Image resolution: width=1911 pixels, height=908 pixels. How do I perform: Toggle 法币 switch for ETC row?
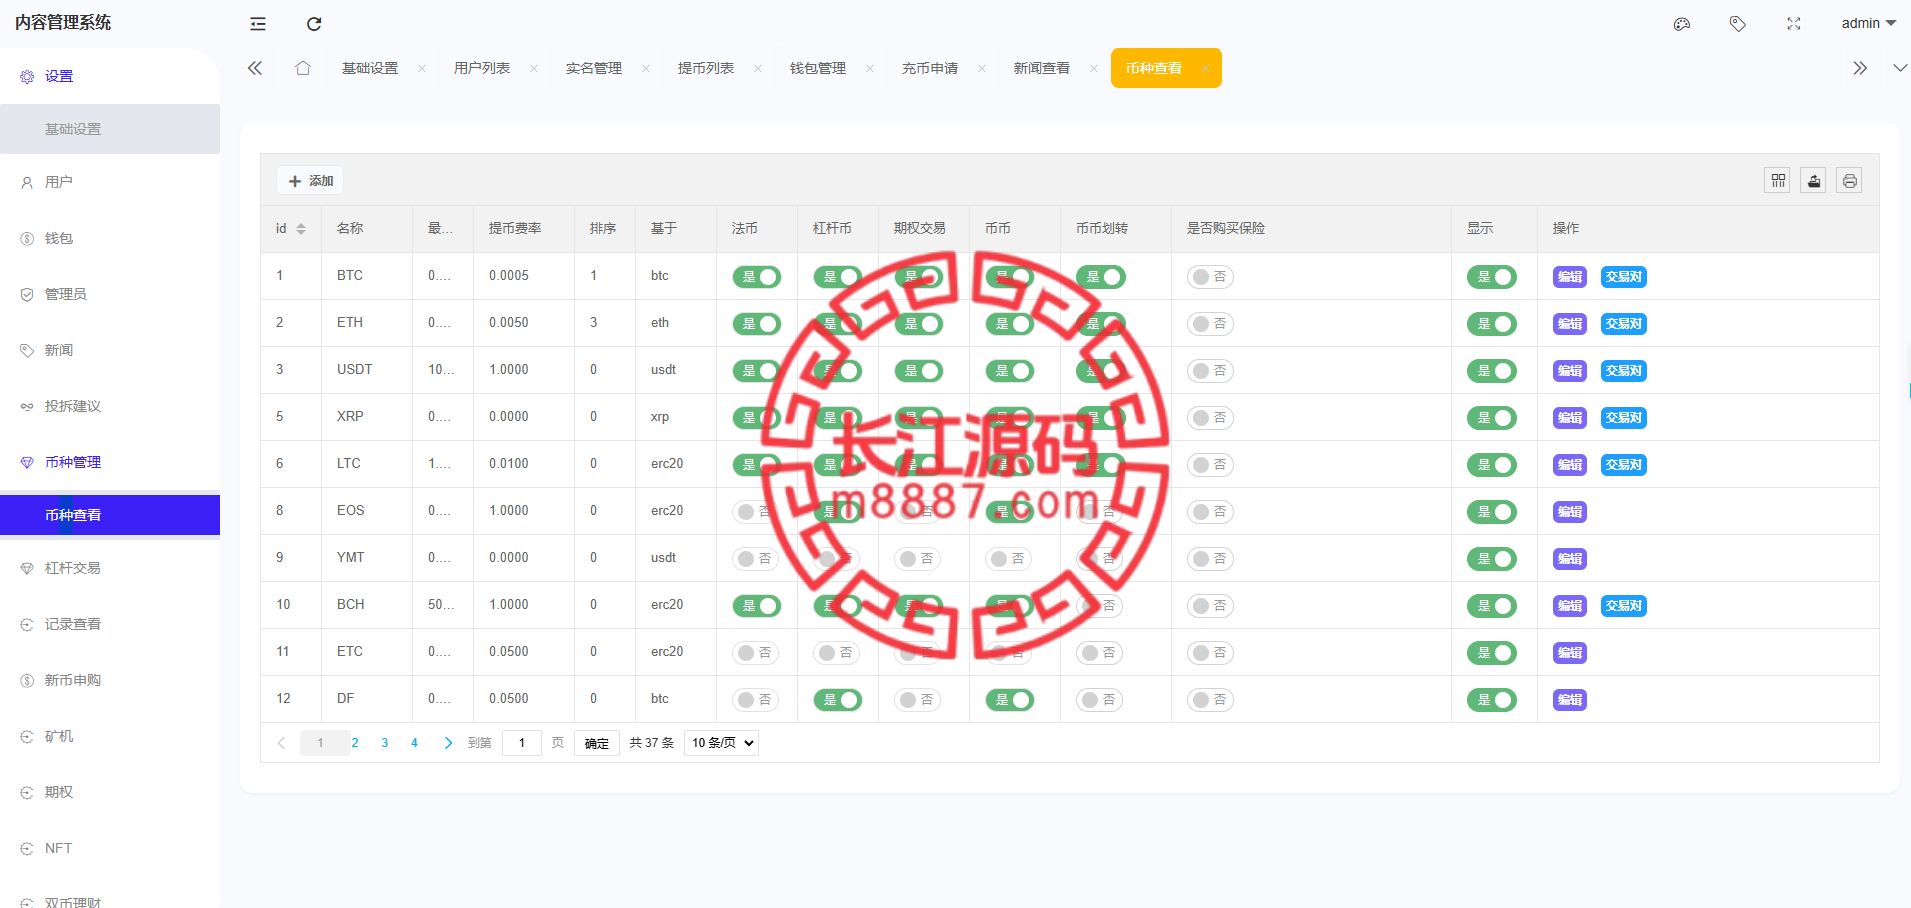pos(757,653)
